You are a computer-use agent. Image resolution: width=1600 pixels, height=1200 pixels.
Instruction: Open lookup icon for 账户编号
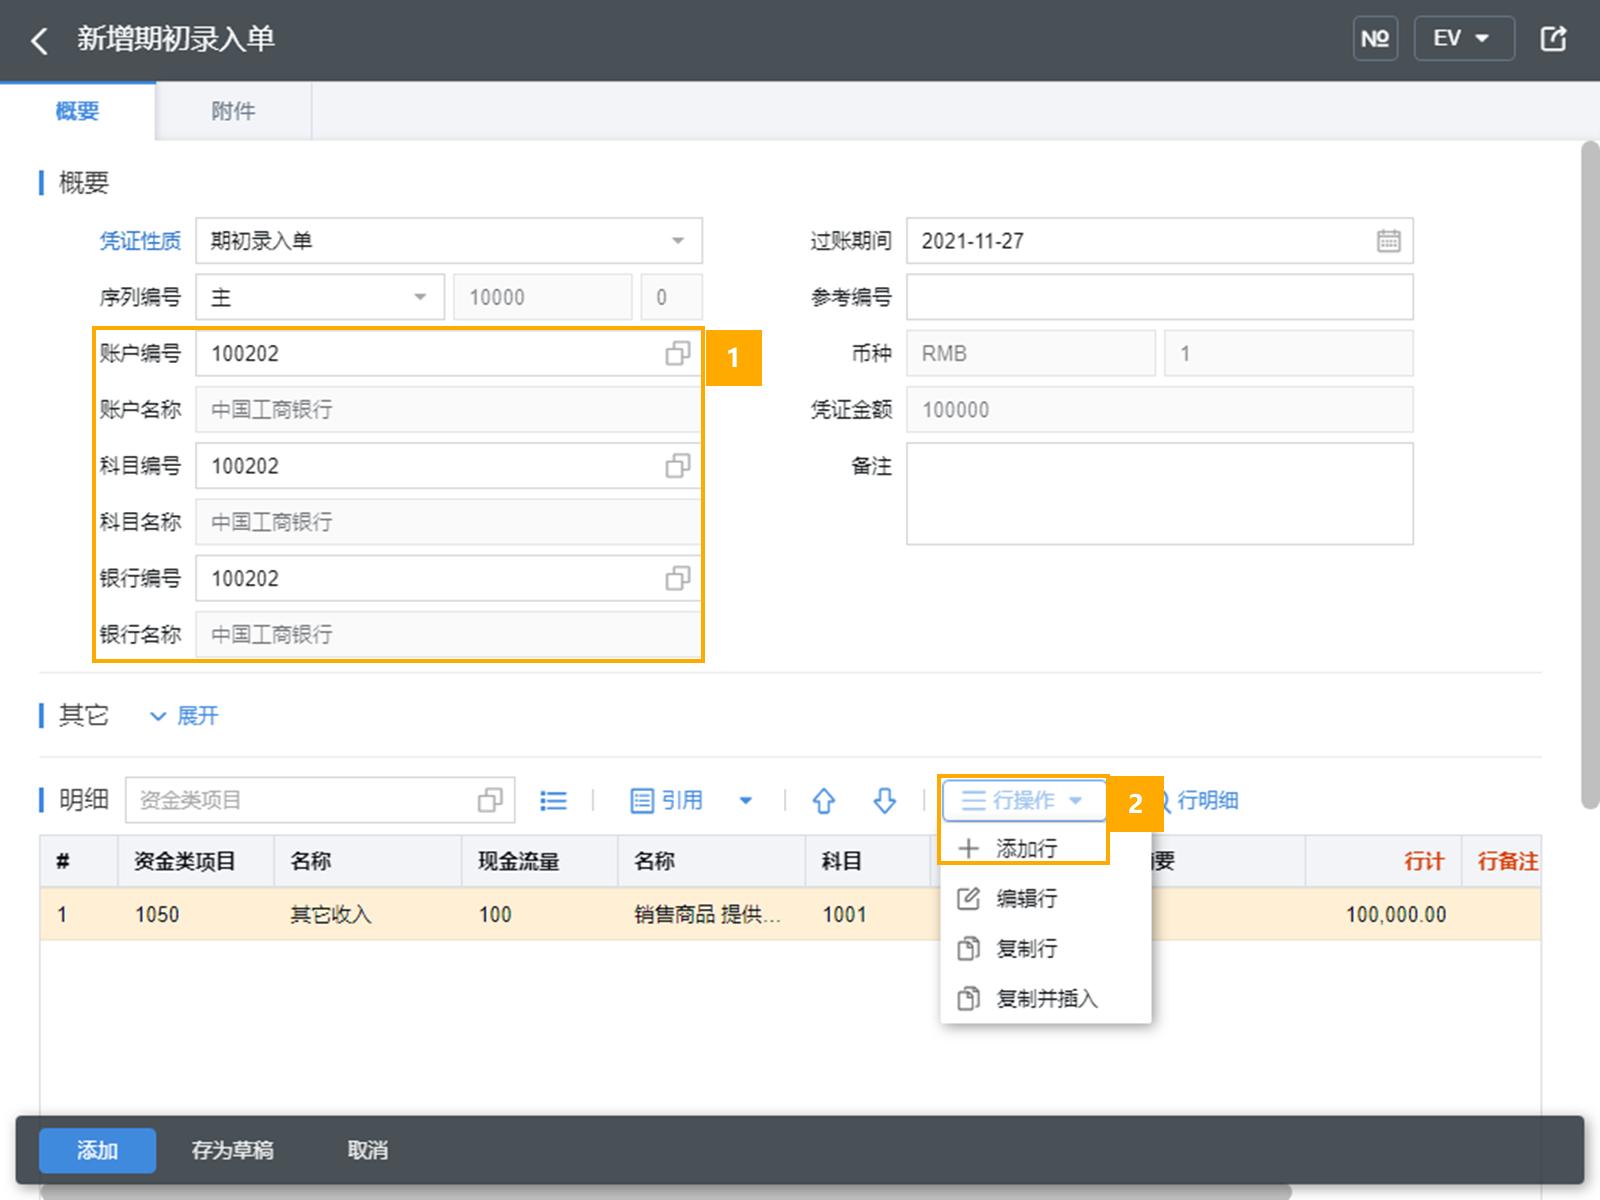[x=677, y=353]
